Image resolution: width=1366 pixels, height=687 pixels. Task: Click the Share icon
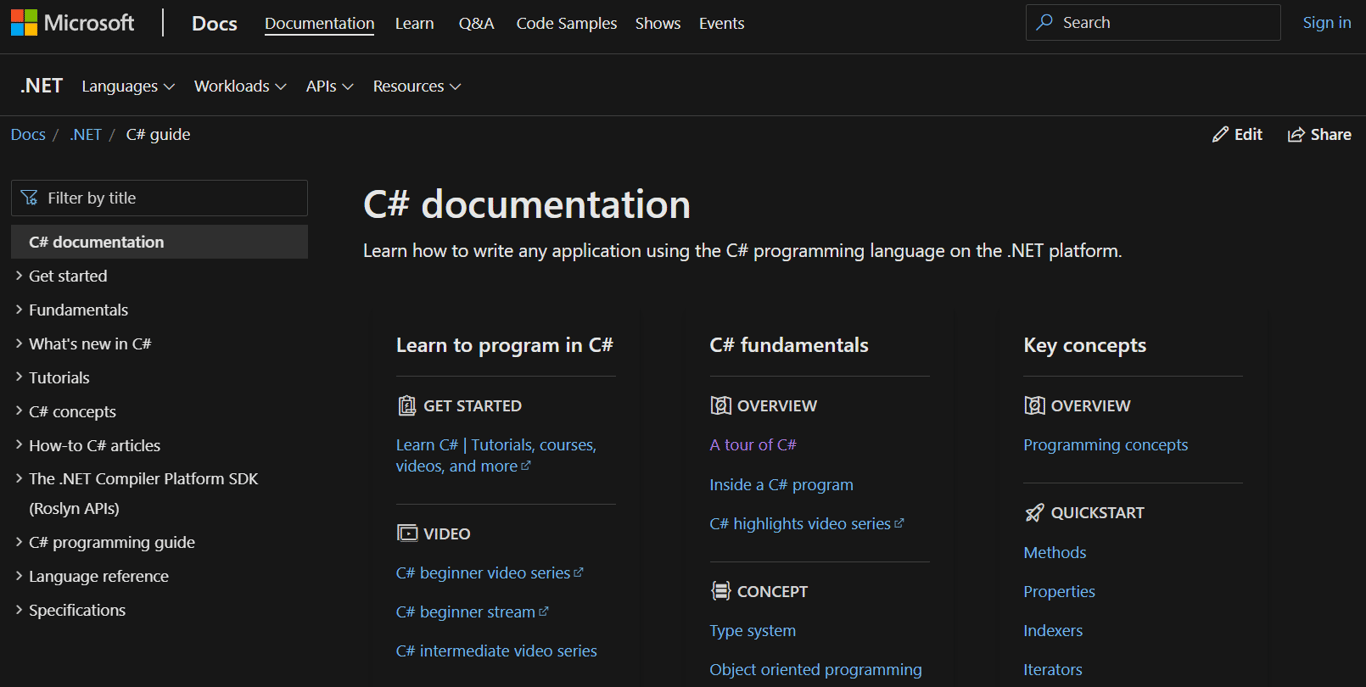1294,133
